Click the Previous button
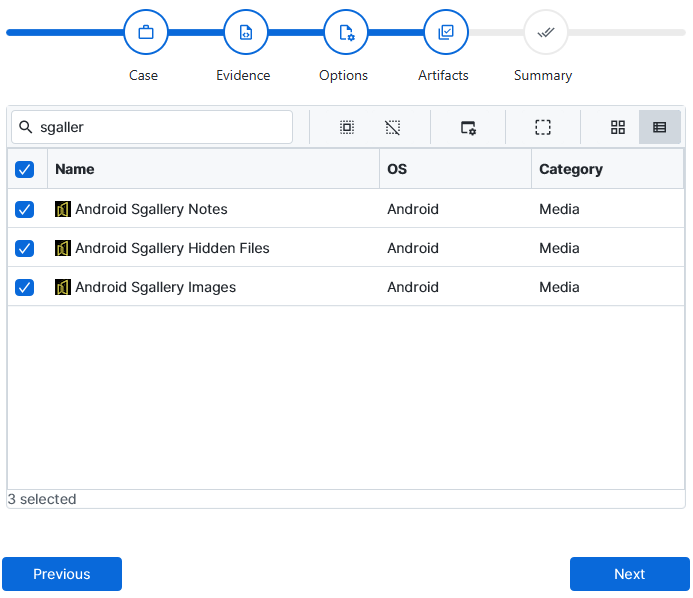Image resolution: width=693 pixels, height=598 pixels. click(62, 574)
